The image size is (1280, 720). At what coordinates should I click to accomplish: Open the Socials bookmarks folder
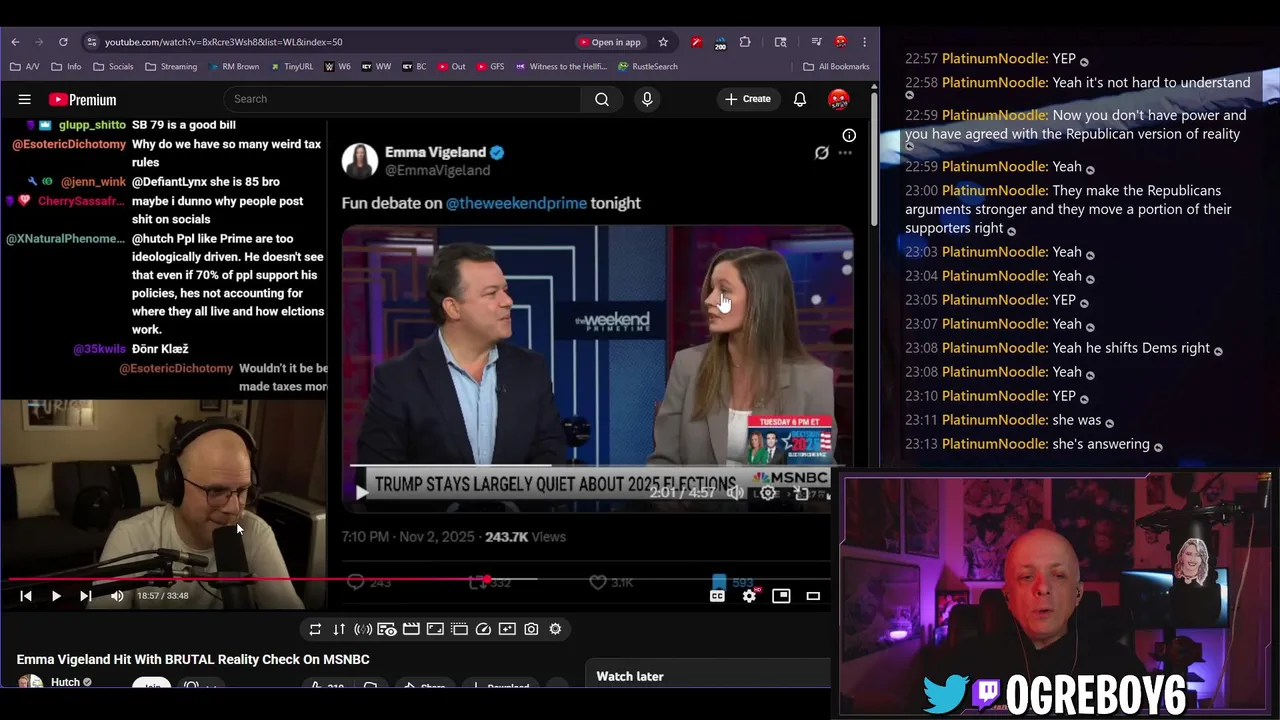pyautogui.click(x=112, y=67)
